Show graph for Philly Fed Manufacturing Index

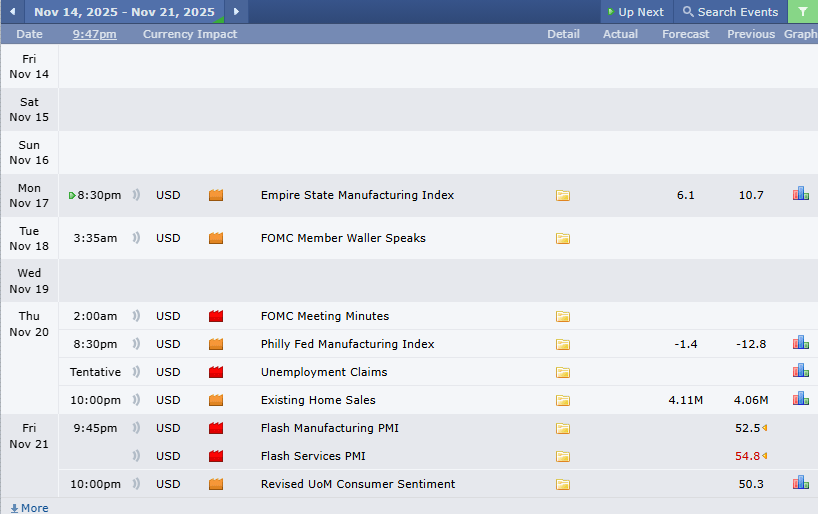pos(800,343)
